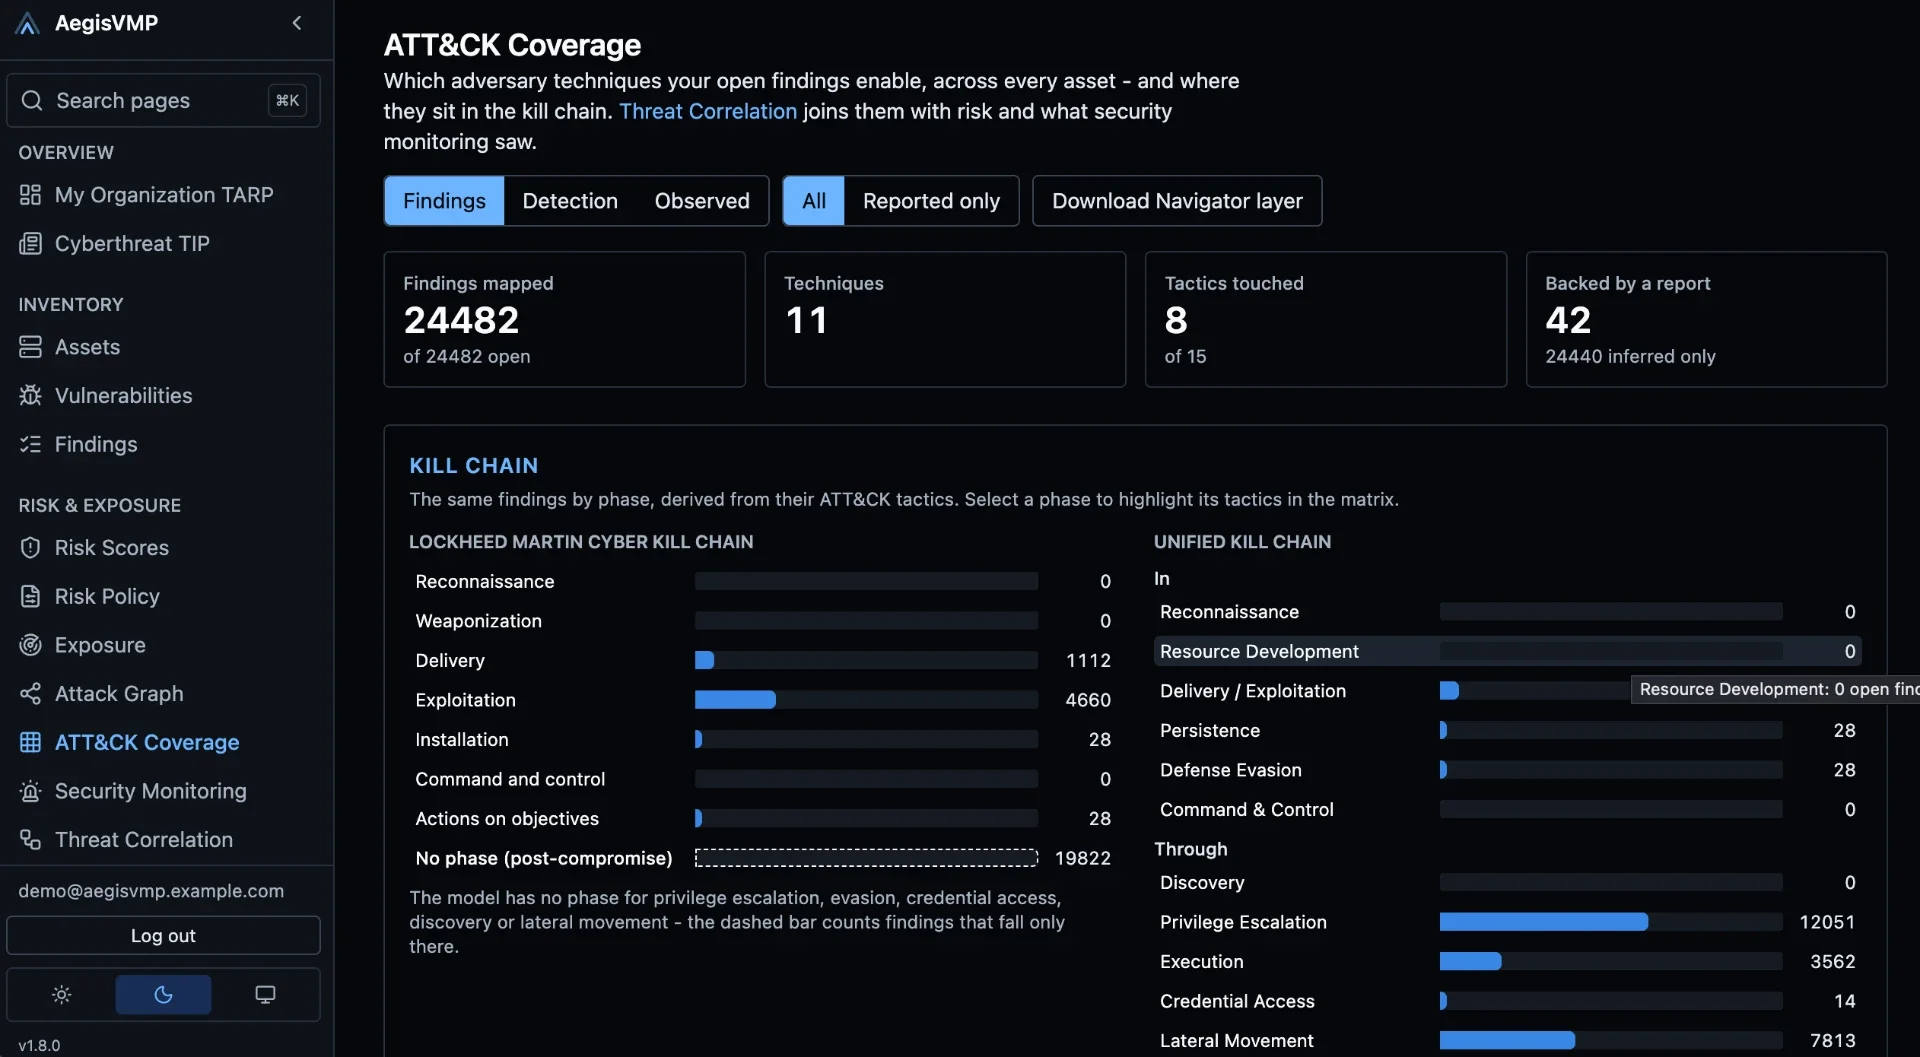
Task: Click the Risk Policy document icon
Action: point(30,596)
